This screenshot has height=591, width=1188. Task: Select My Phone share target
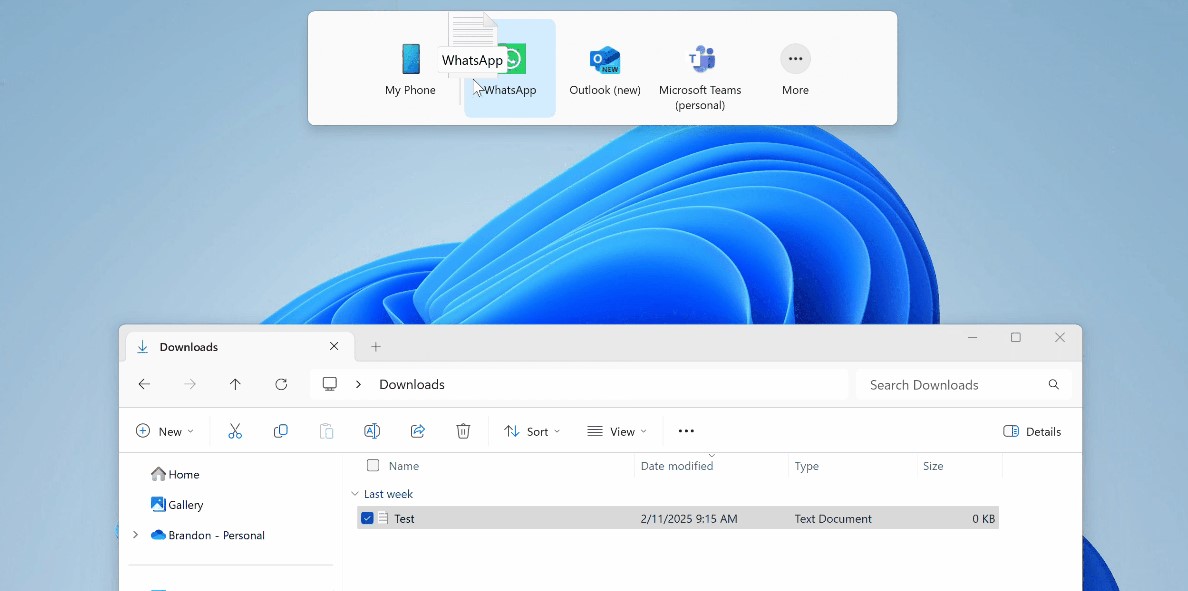tap(410, 70)
